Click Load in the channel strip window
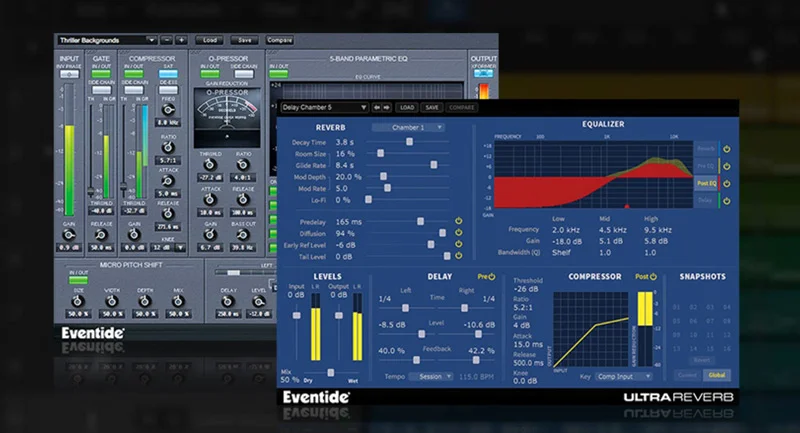Screen dimensions: 800x433 tap(210, 40)
